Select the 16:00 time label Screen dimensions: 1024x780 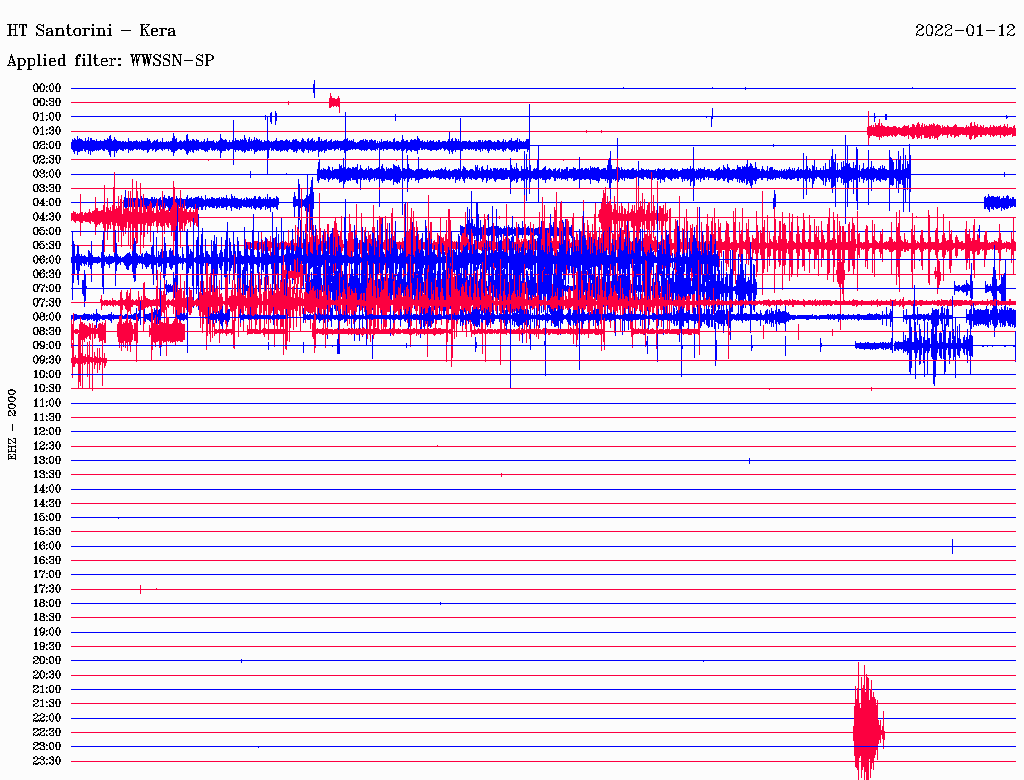47,546
